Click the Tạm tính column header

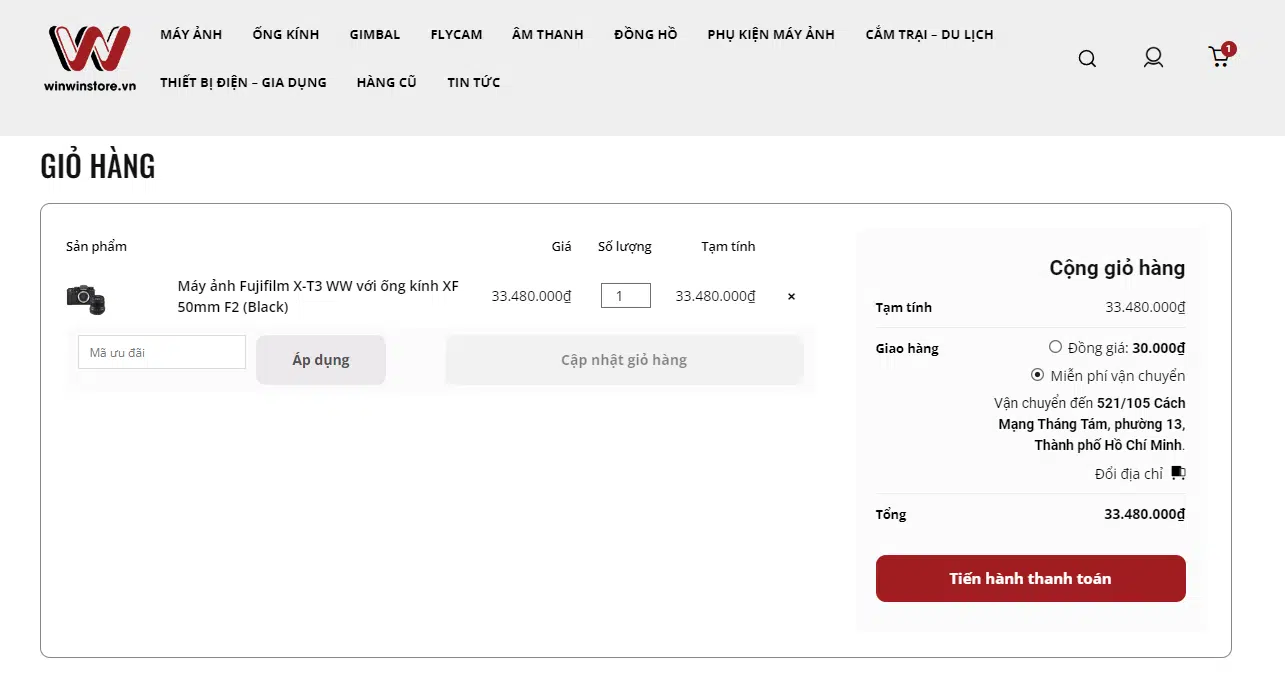[728, 246]
